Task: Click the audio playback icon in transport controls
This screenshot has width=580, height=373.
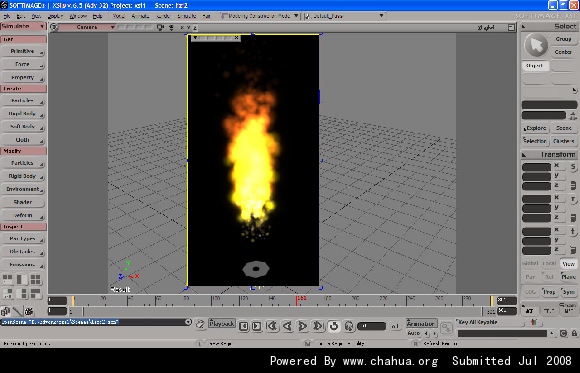Action: click(349, 326)
